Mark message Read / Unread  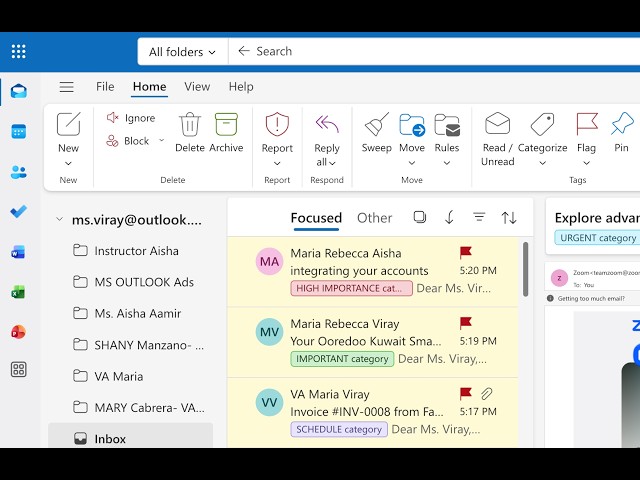click(x=498, y=139)
